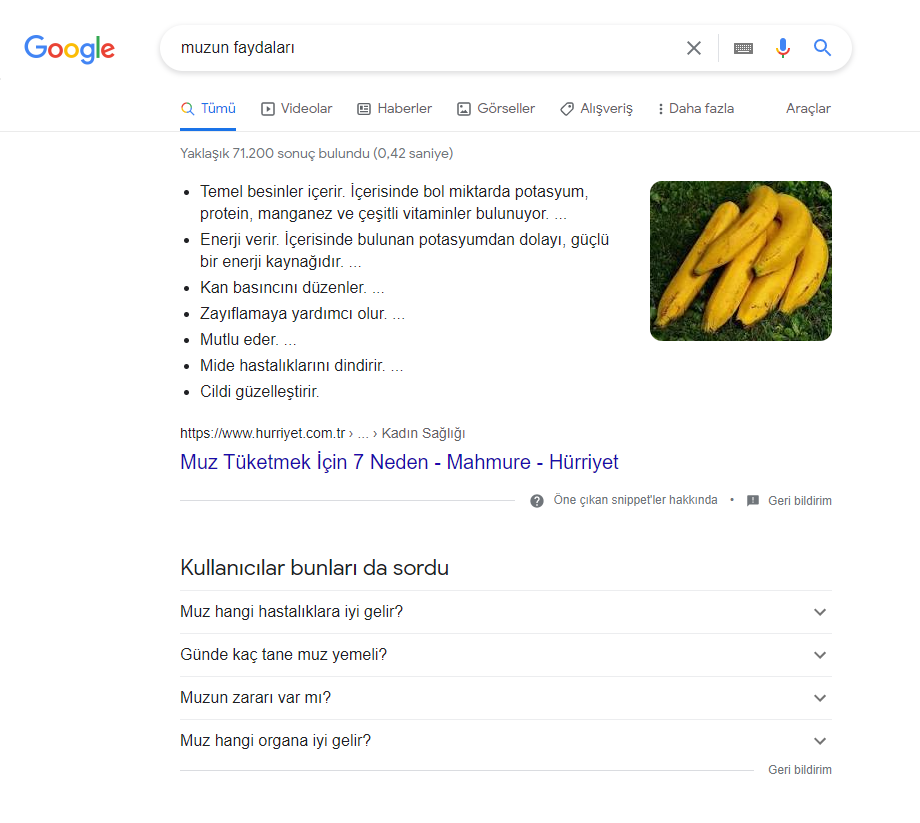This screenshot has width=920, height=823.
Task: Select the Alışveriş tab
Action: [x=596, y=109]
